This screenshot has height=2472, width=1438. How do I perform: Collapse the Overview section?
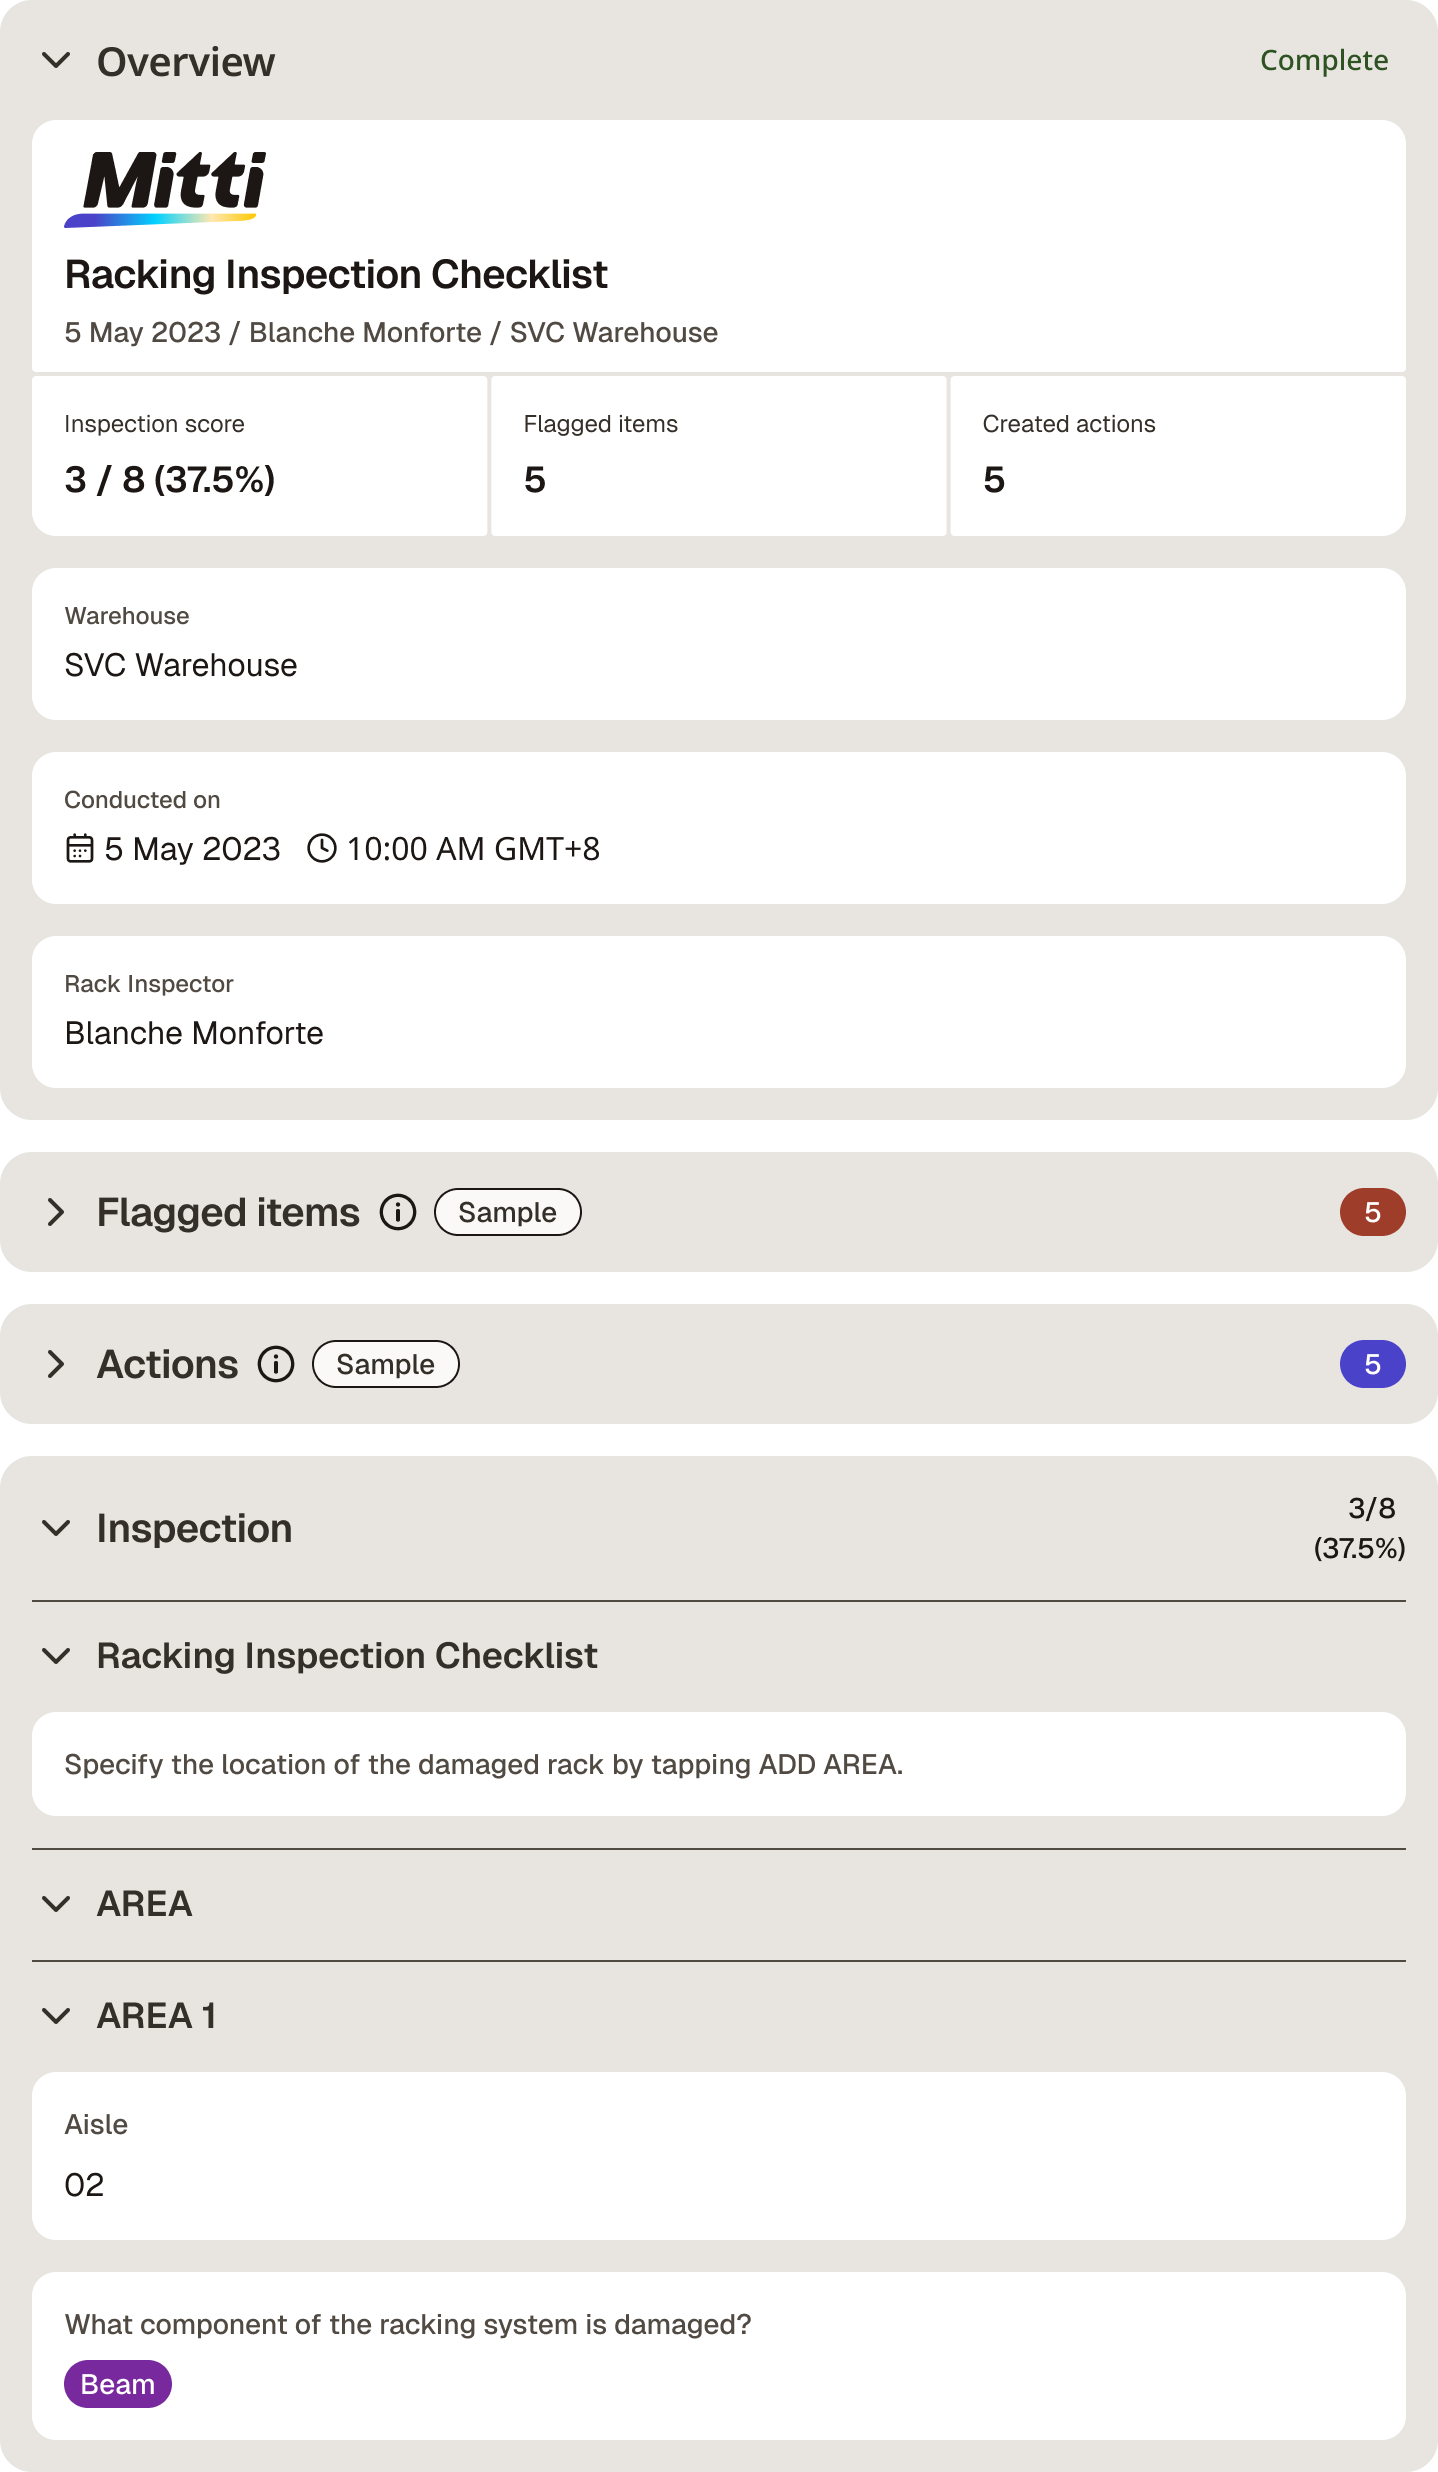(x=57, y=61)
